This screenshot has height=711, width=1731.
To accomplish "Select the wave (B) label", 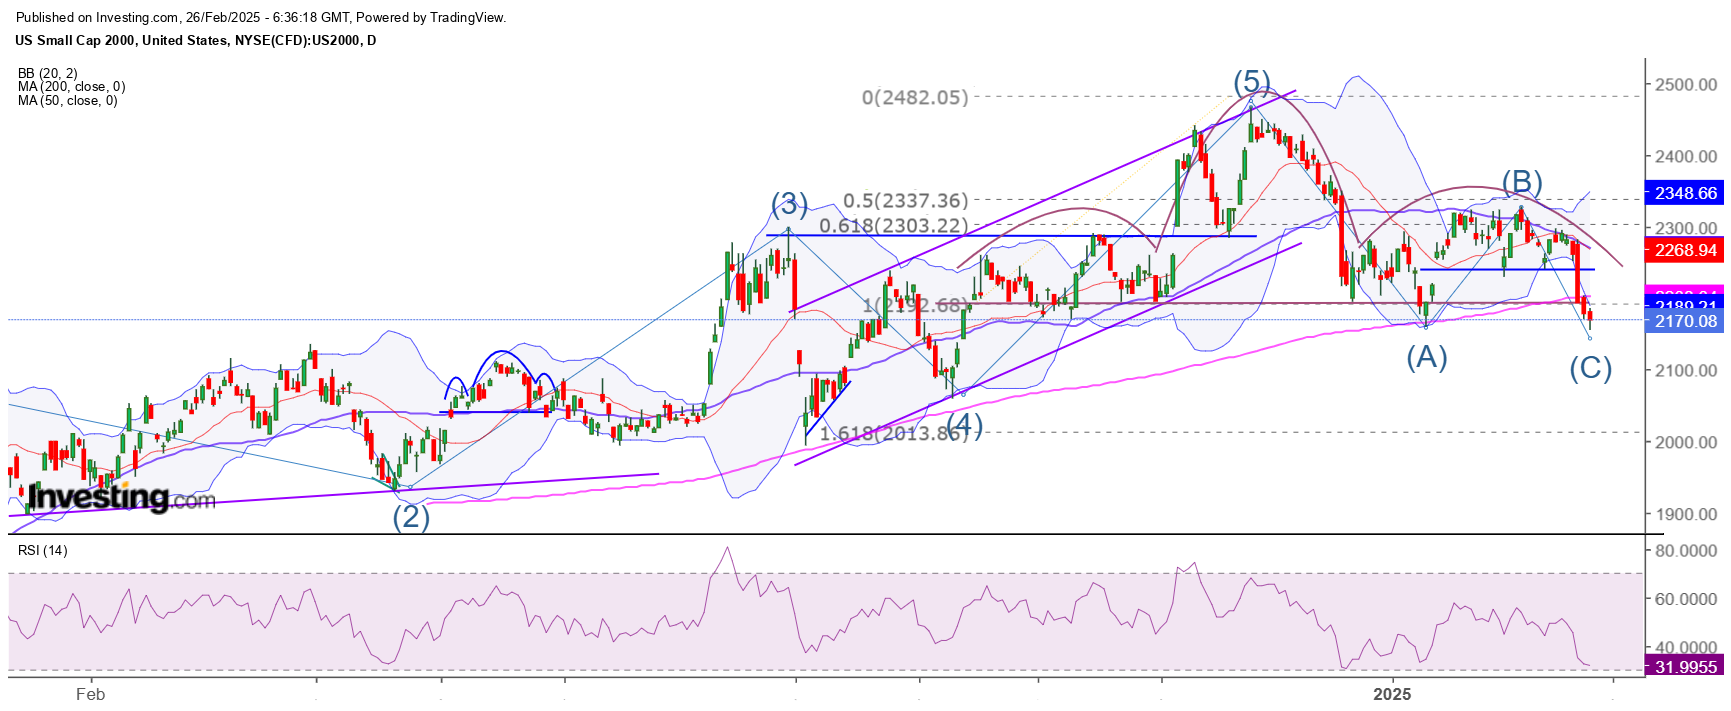I will [1522, 182].
